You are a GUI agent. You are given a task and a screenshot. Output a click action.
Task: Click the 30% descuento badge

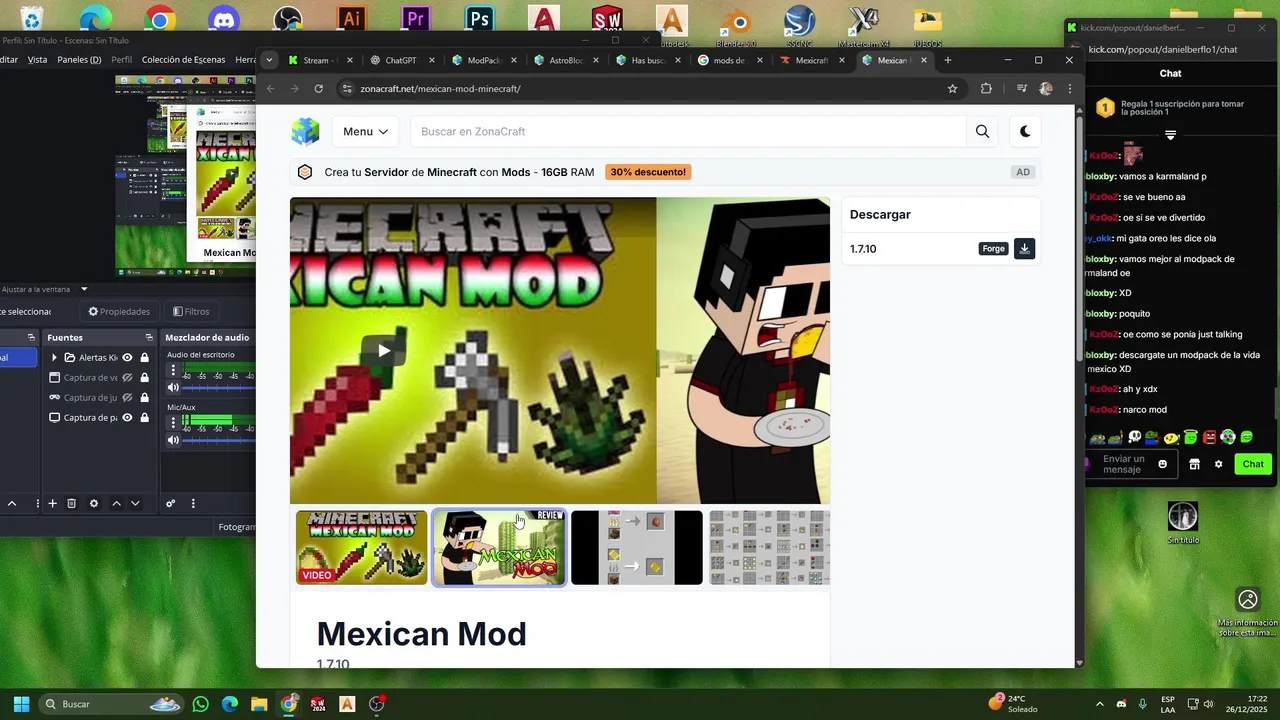tap(648, 172)
